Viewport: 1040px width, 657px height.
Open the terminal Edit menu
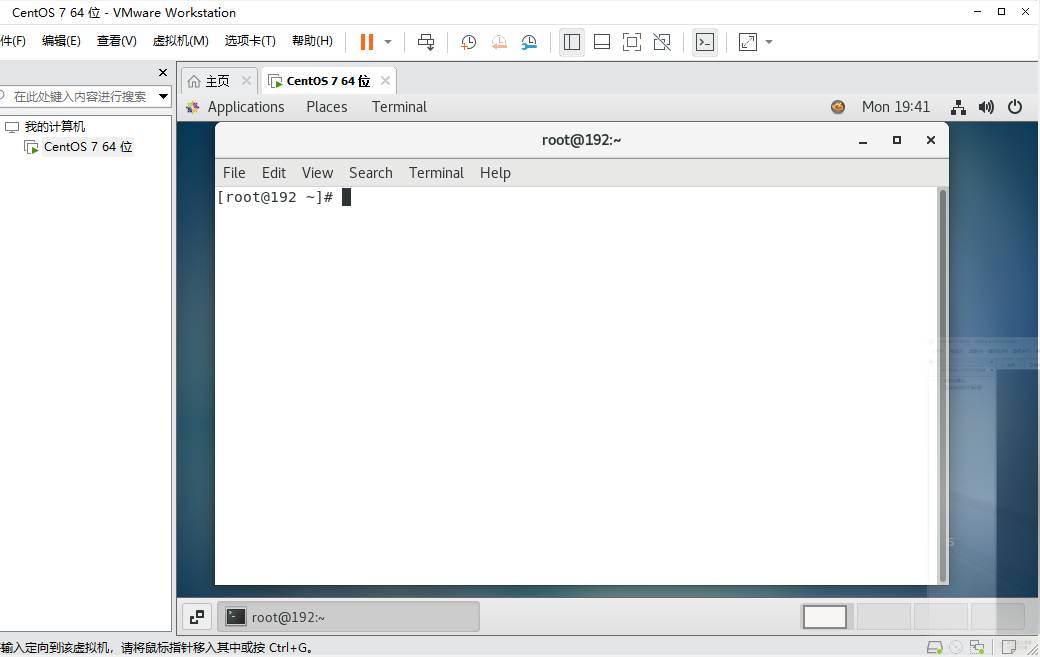tap(274, 173)
